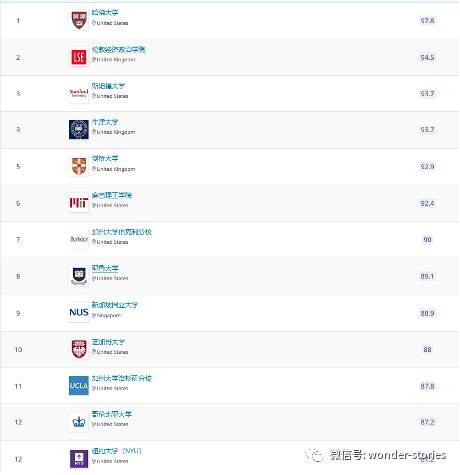Follow the 麻省理工学院 name link
This screenshot has height=475, width=460.
click(x=112, y=195)
